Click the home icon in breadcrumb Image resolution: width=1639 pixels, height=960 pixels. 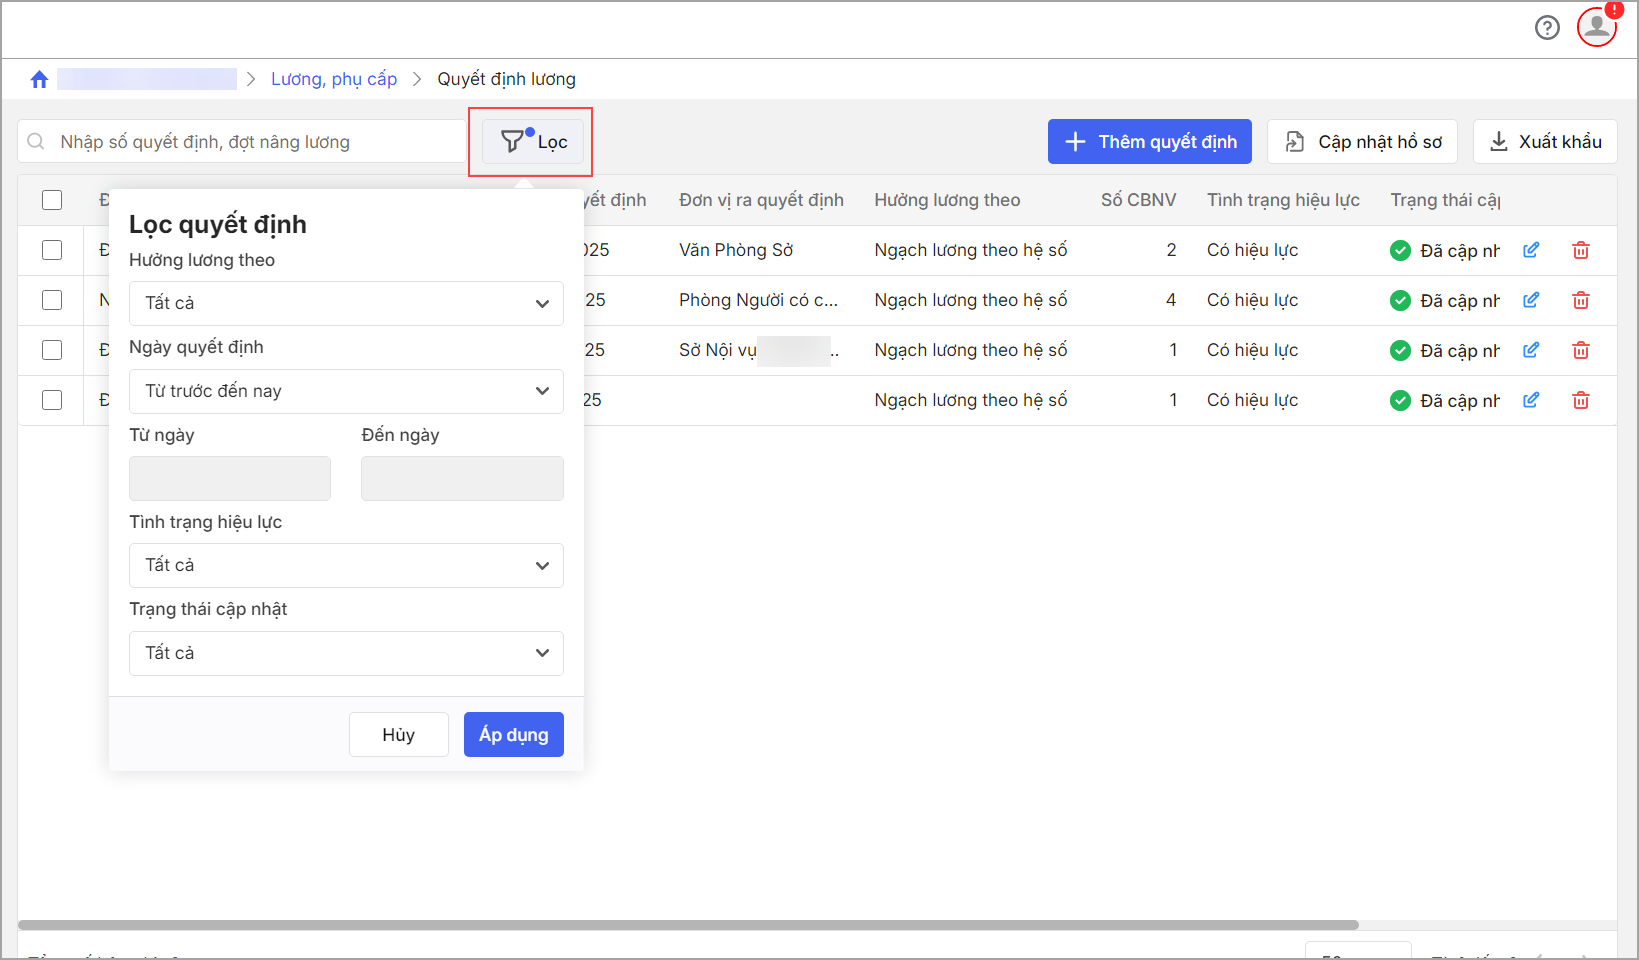pyautogui.click(x=39, y=80)
